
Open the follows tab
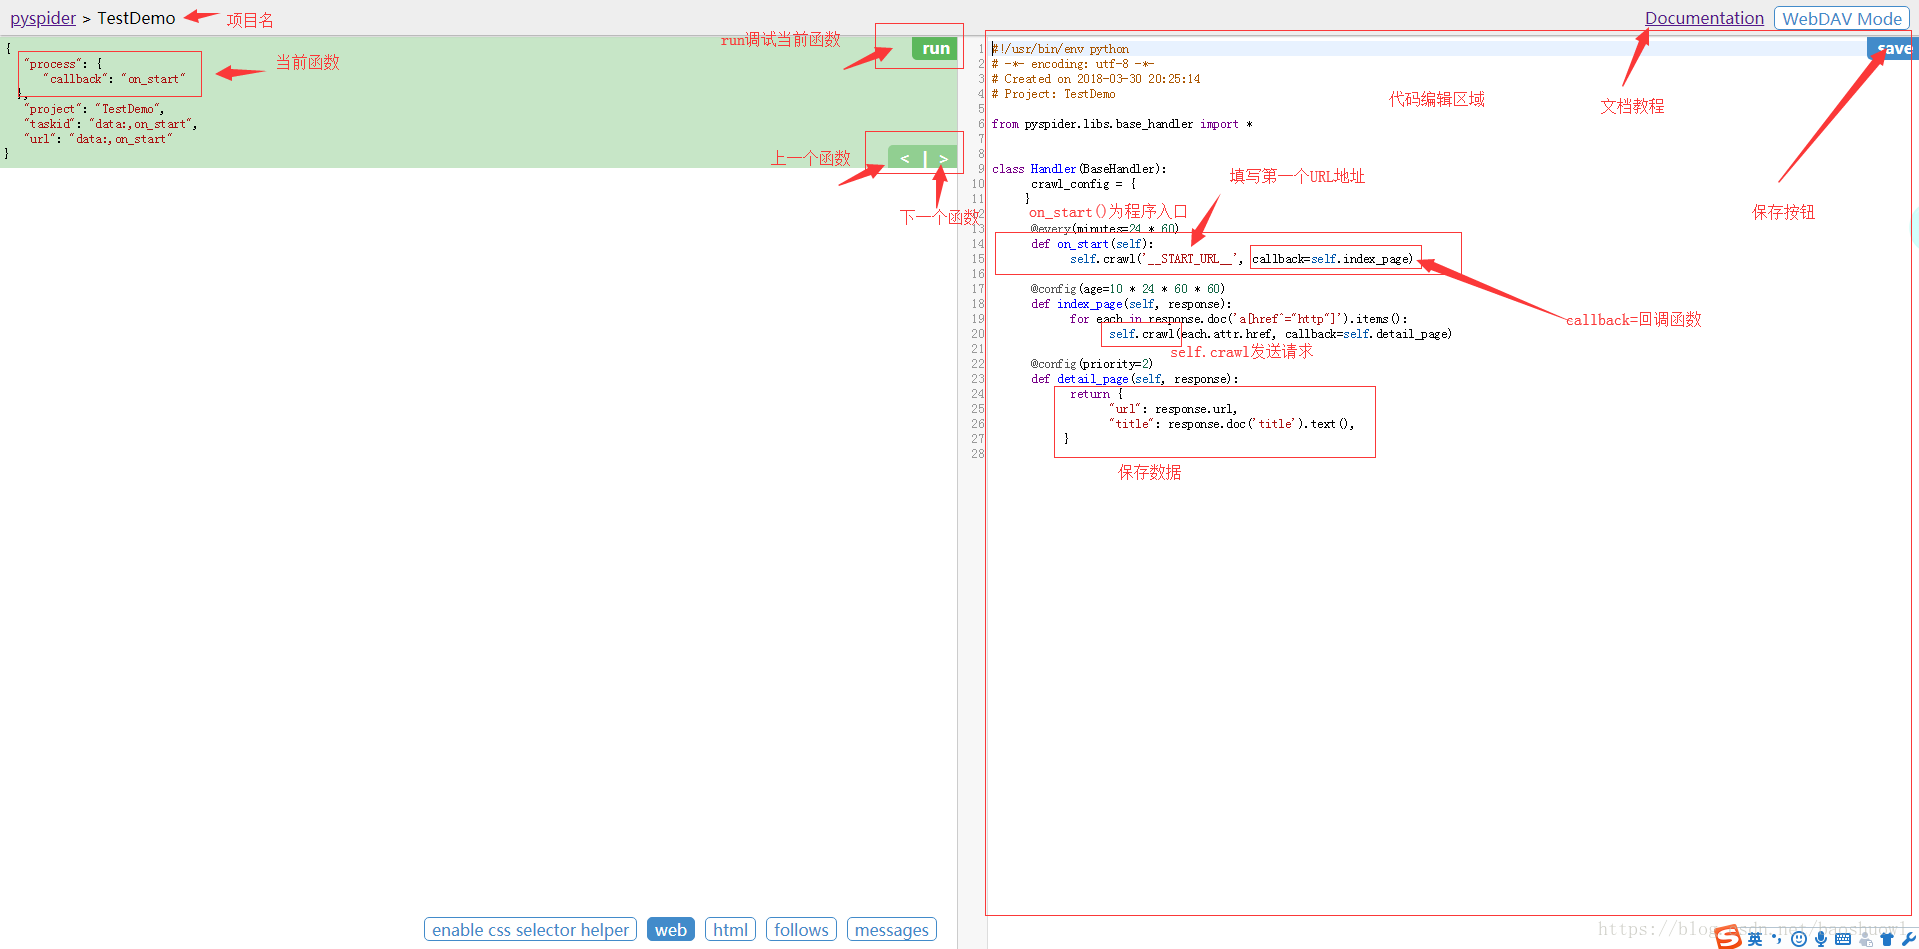pyautogui.click(x=801, y=930)
